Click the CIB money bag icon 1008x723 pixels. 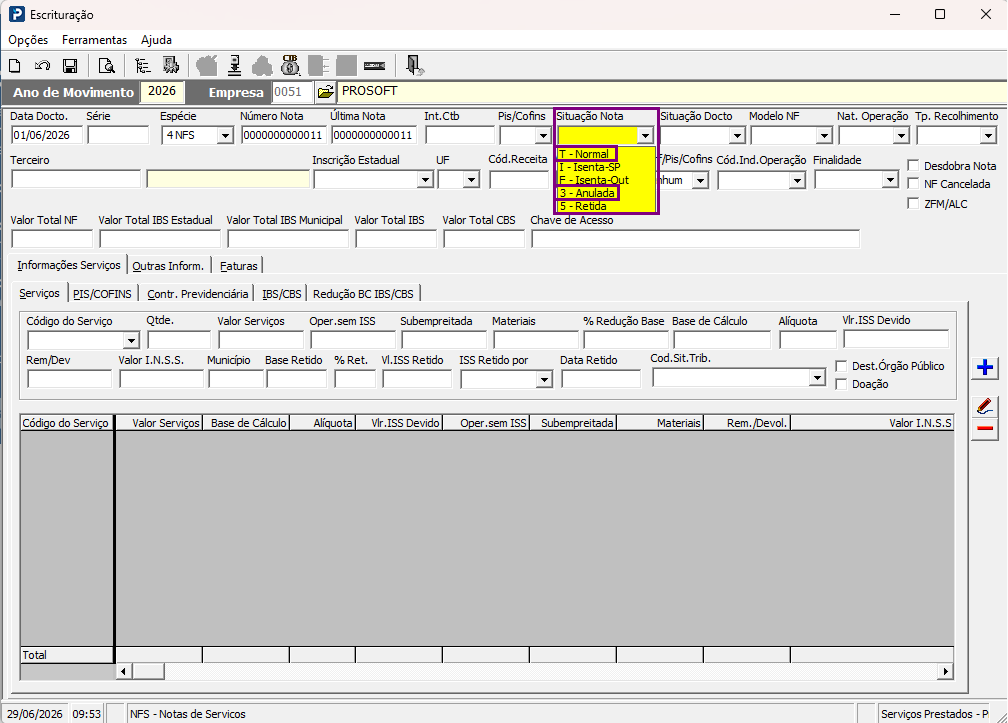pos(291,65)
